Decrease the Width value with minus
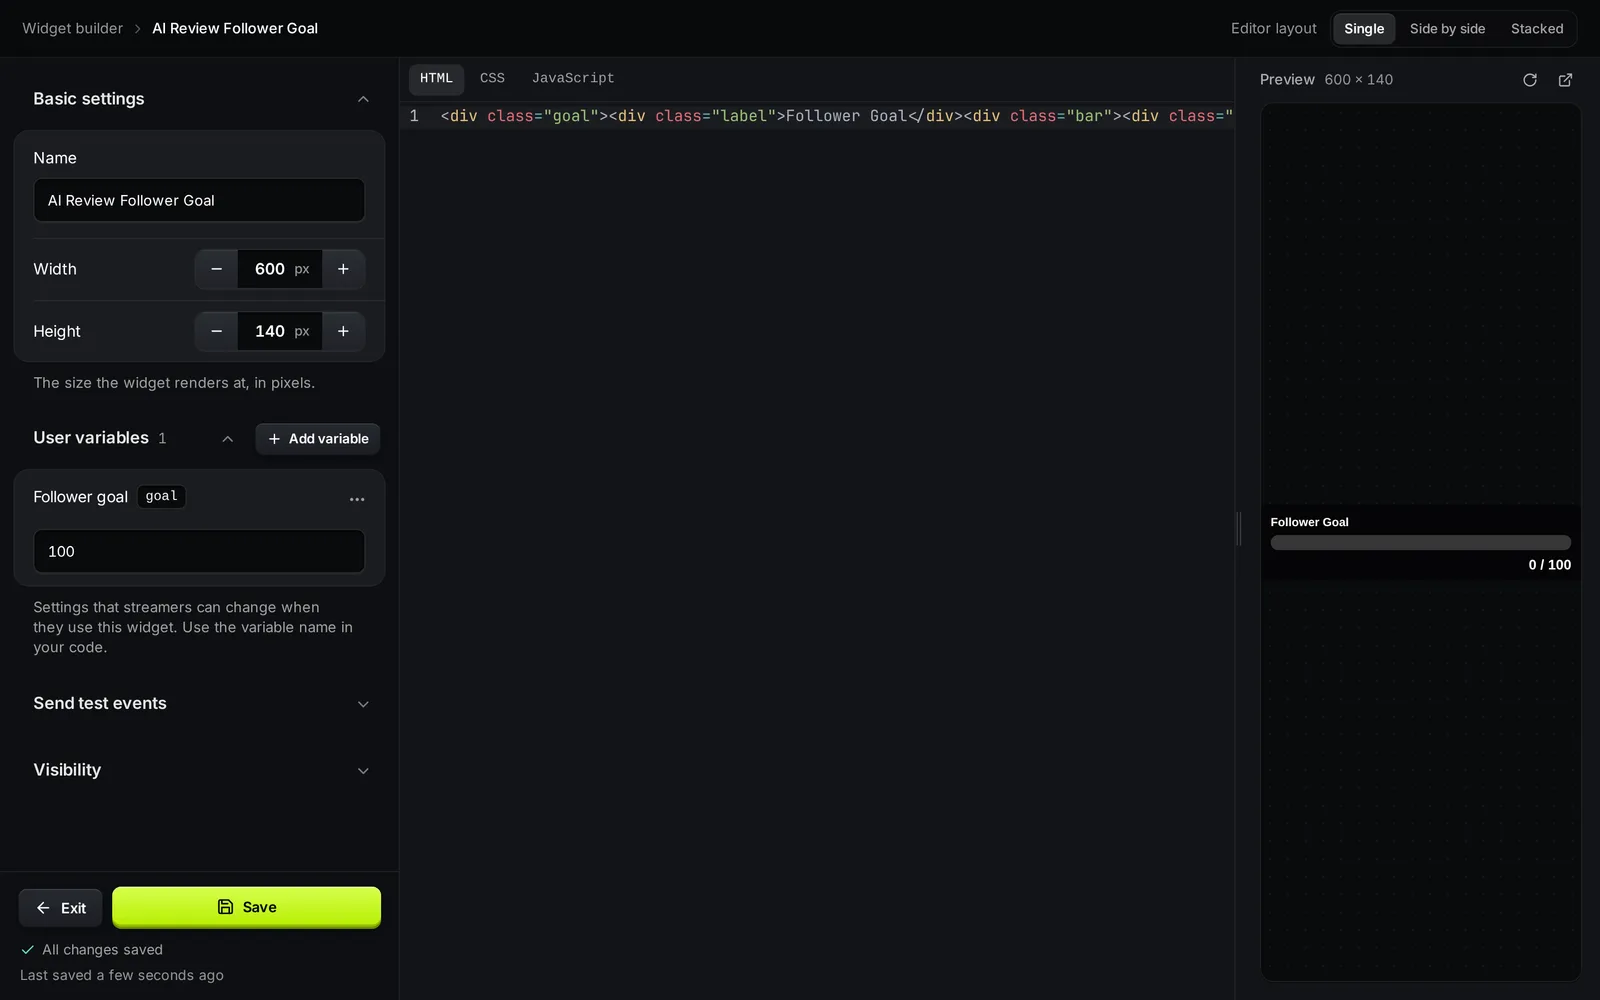The image size is (1600, 1000). click(x=216, y=269)
